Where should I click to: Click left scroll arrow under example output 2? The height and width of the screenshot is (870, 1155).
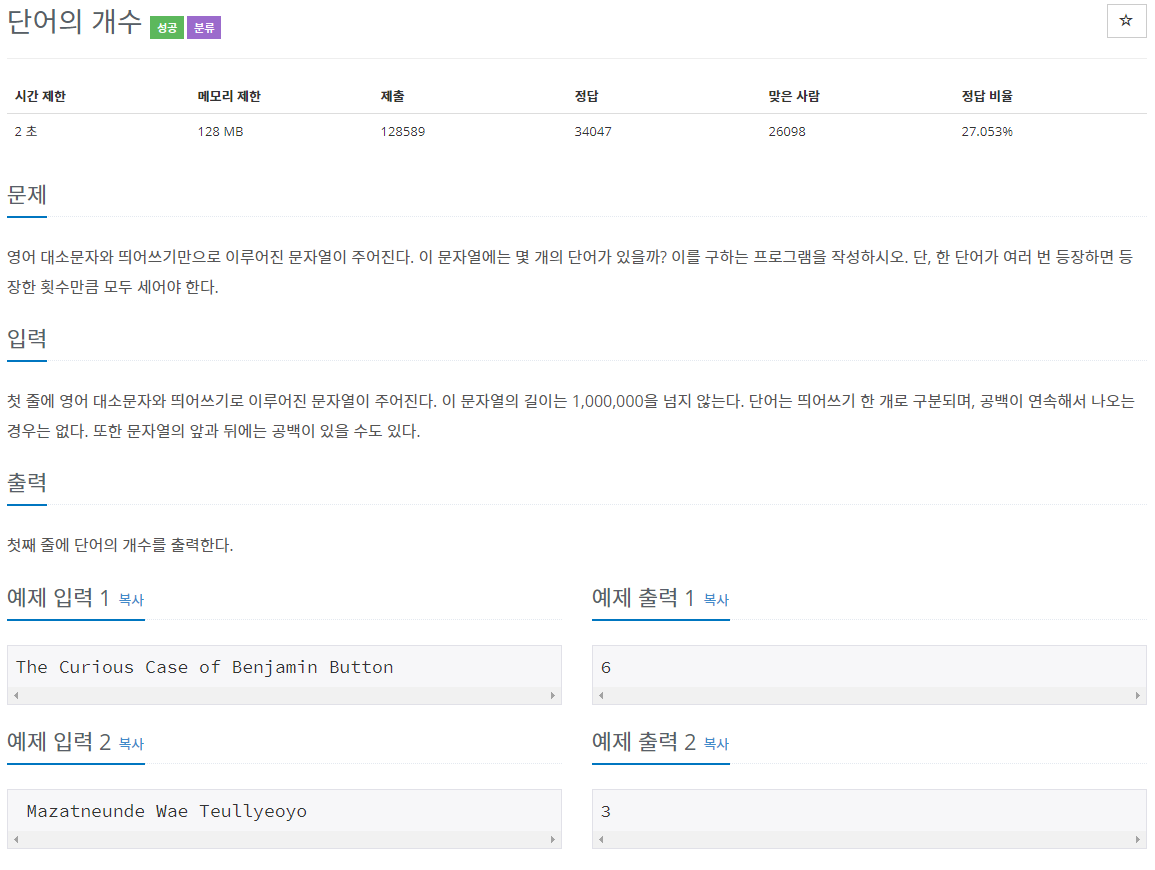click(x=601, y=839)
